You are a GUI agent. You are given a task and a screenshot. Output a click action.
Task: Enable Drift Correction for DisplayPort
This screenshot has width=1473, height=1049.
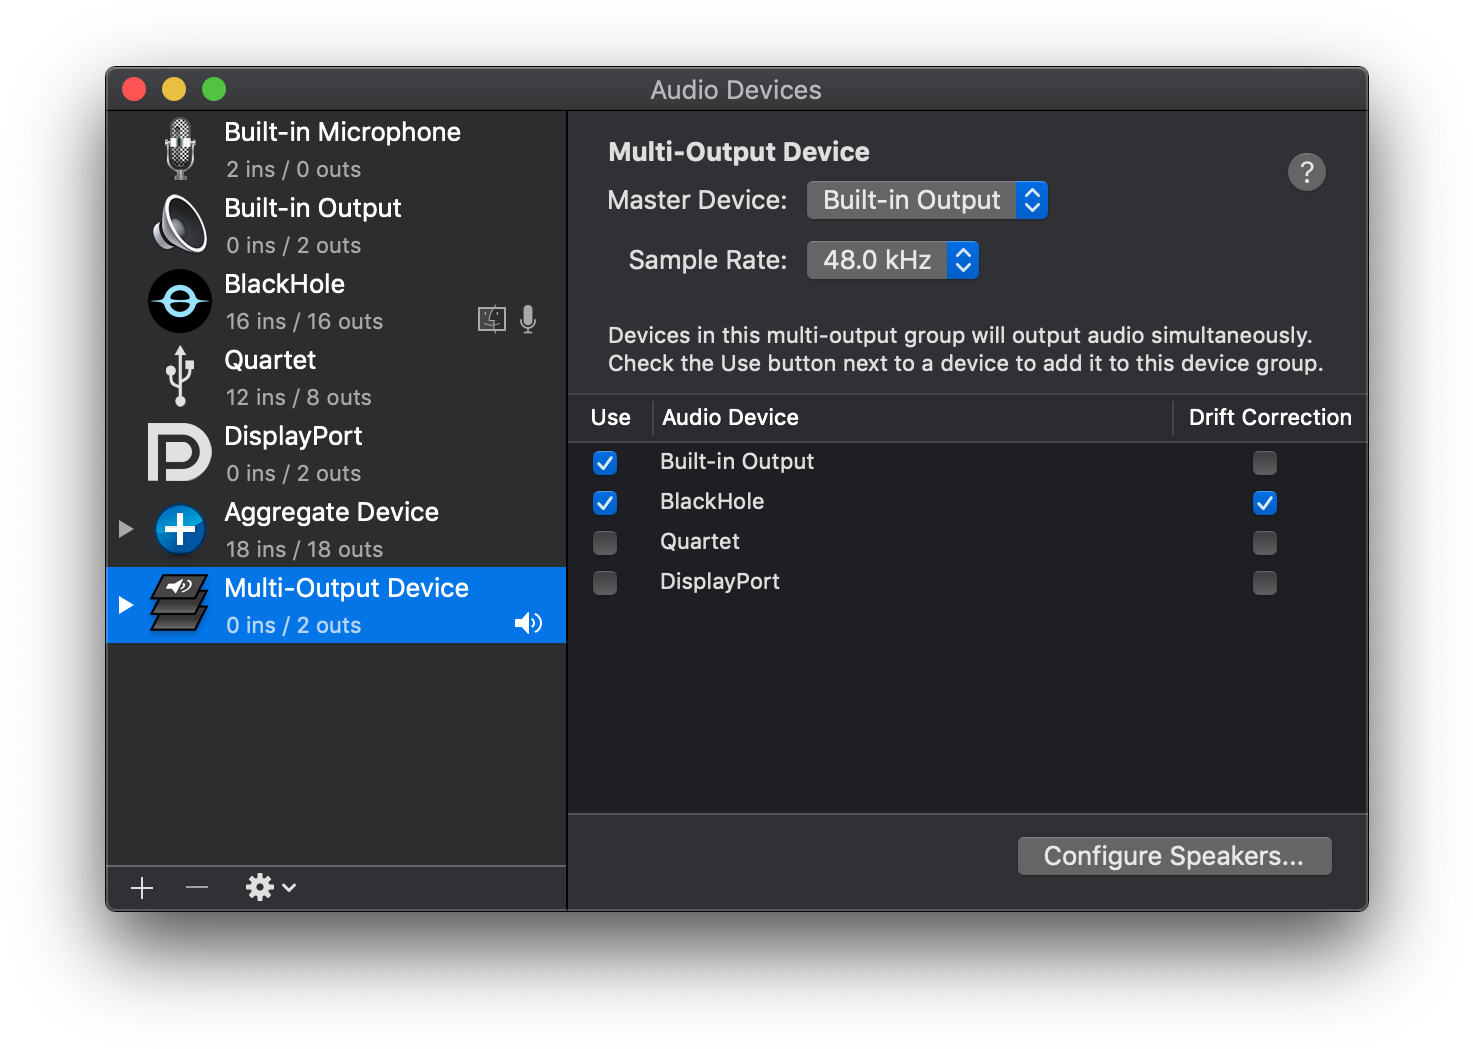coord(1265,583)
